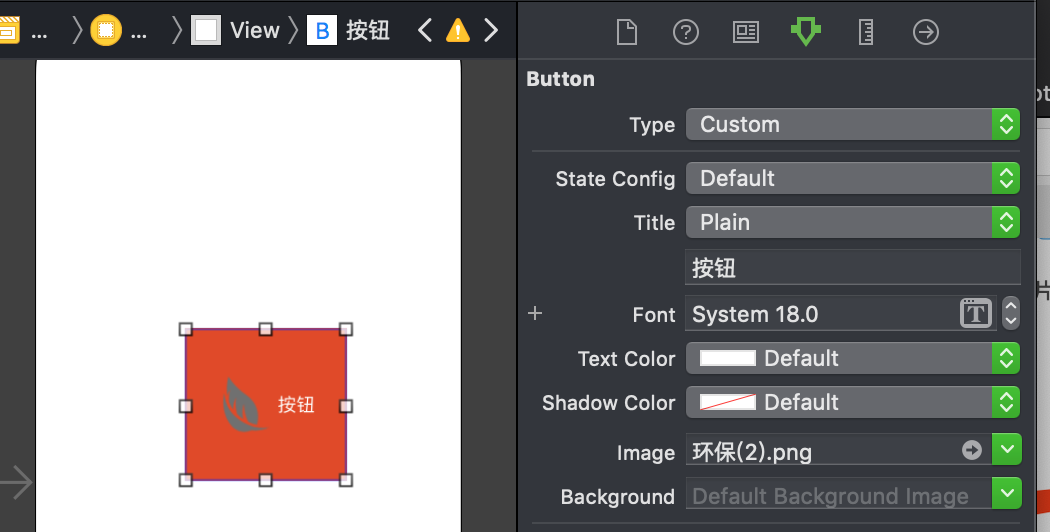Expand the Background dropdown chevron
1050x532 pixels.
point(1007,494)
